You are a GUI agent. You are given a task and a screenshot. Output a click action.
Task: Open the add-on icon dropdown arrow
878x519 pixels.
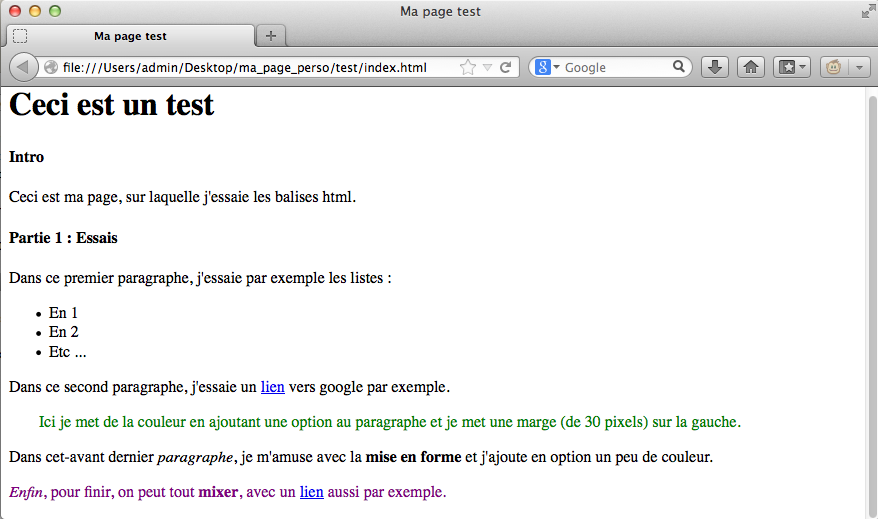(x=860, y=67)
